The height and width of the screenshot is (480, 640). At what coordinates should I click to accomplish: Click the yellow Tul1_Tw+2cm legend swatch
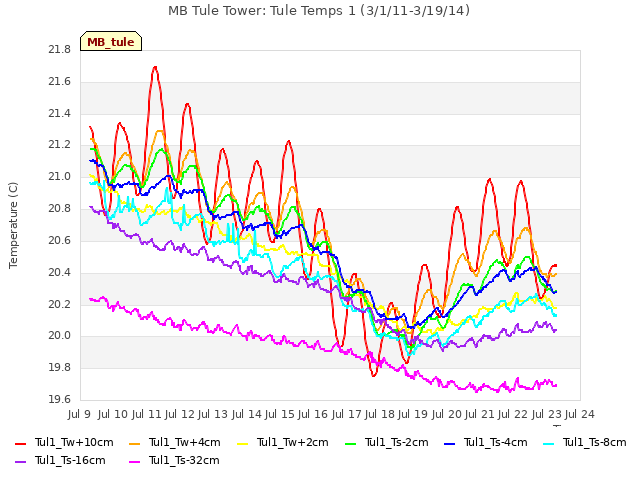pyautogui.click(x=242, y=443)
